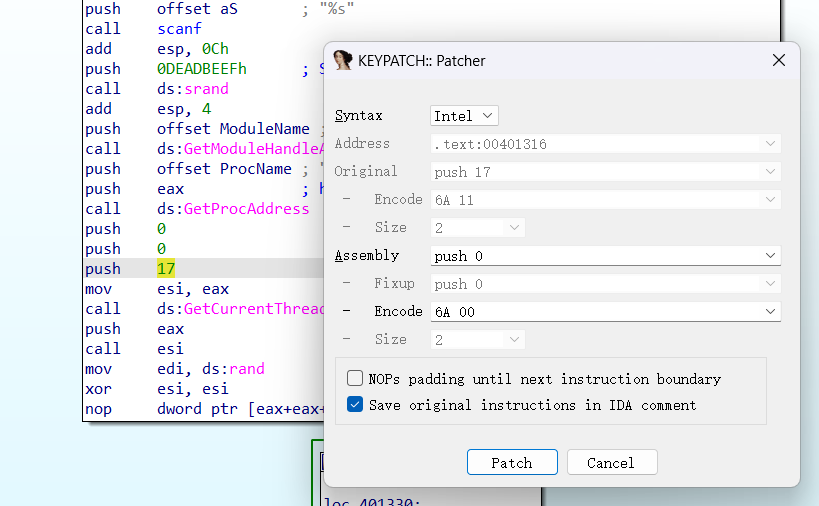Expand the Encode 6A 00 dropdown
819x506 pixels.
(x=769, y=312)
